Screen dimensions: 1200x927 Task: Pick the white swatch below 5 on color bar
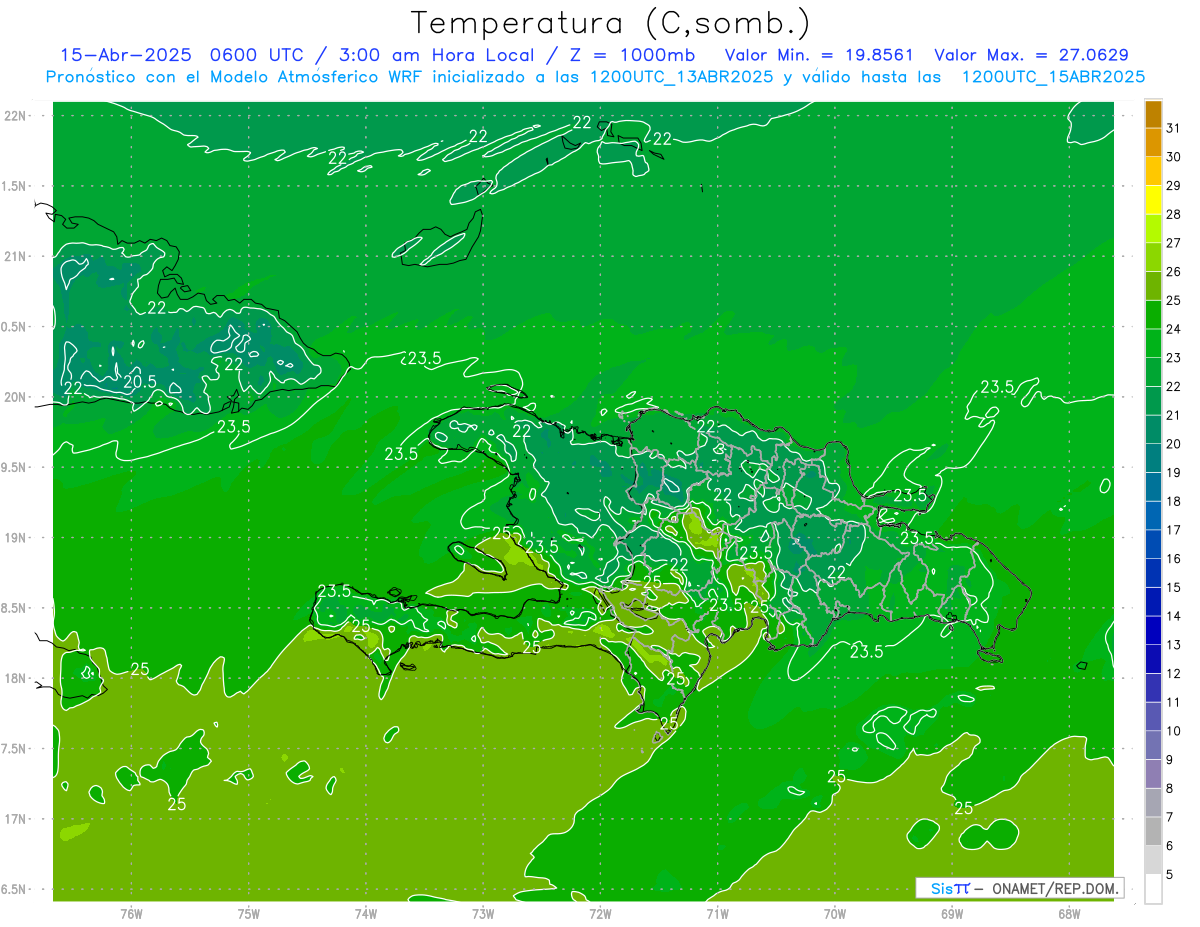tap(1153, 889)
